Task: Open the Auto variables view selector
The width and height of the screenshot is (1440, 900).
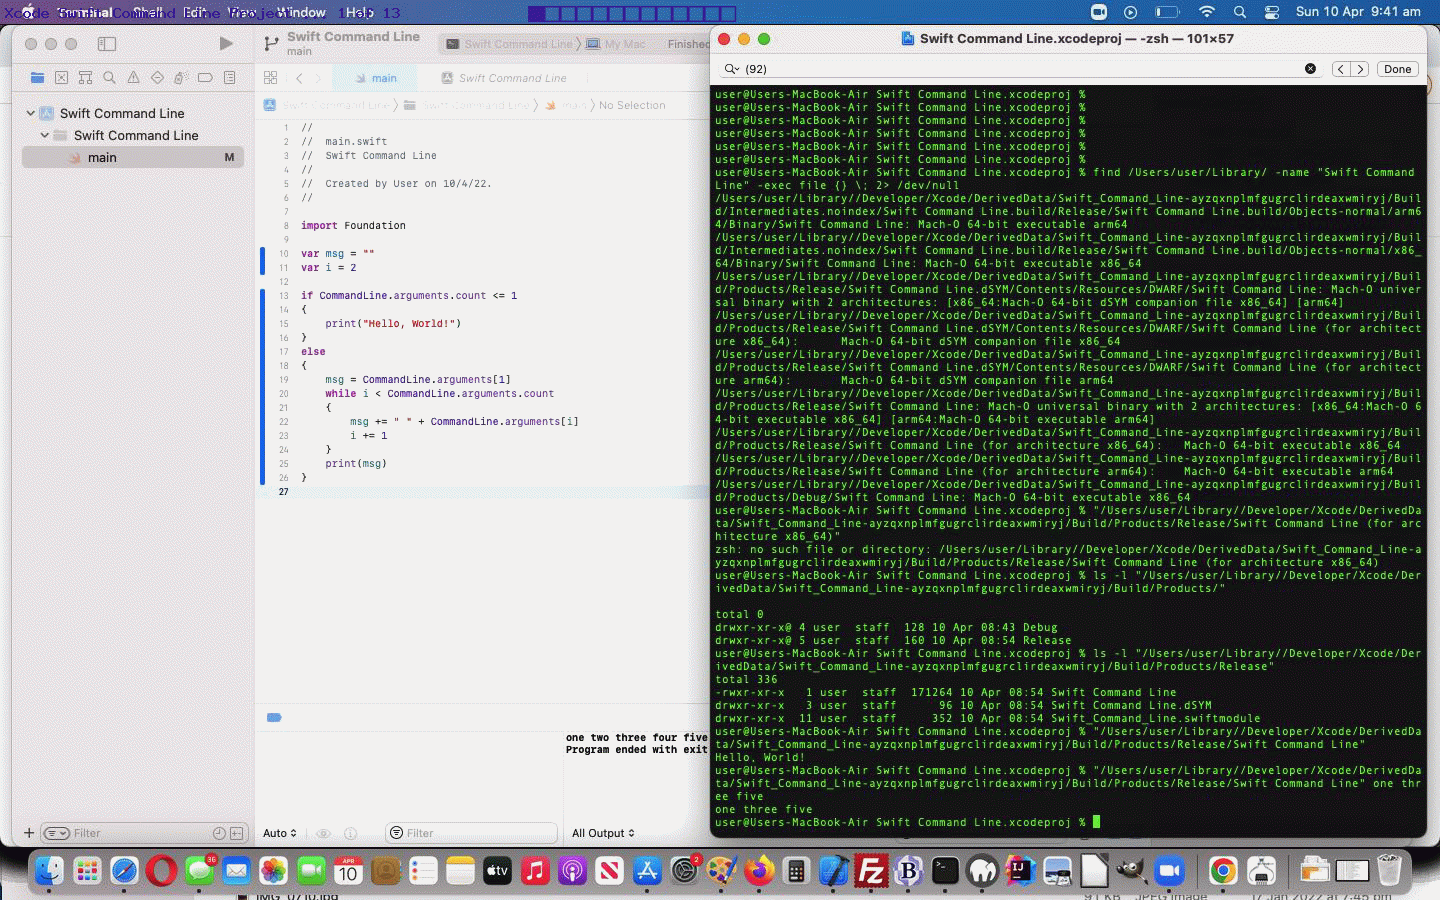Action: [280, 833]
